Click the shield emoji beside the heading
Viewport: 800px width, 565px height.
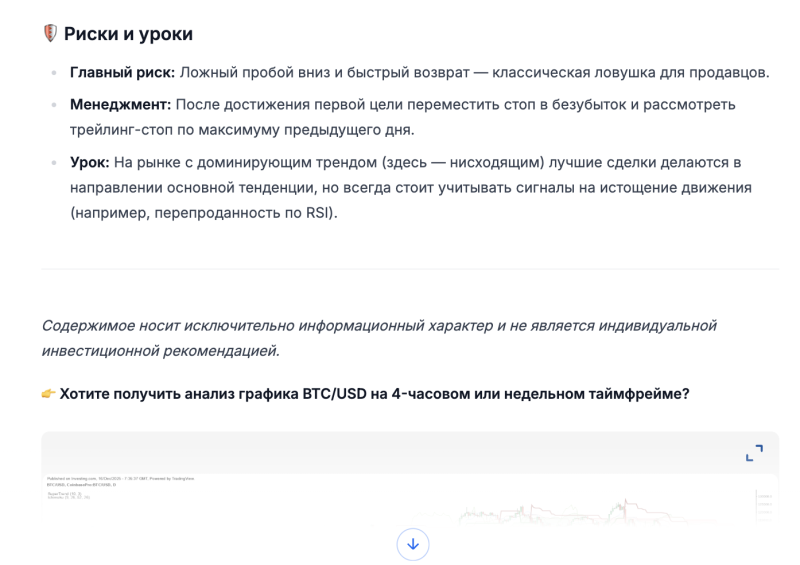(49, 34)
